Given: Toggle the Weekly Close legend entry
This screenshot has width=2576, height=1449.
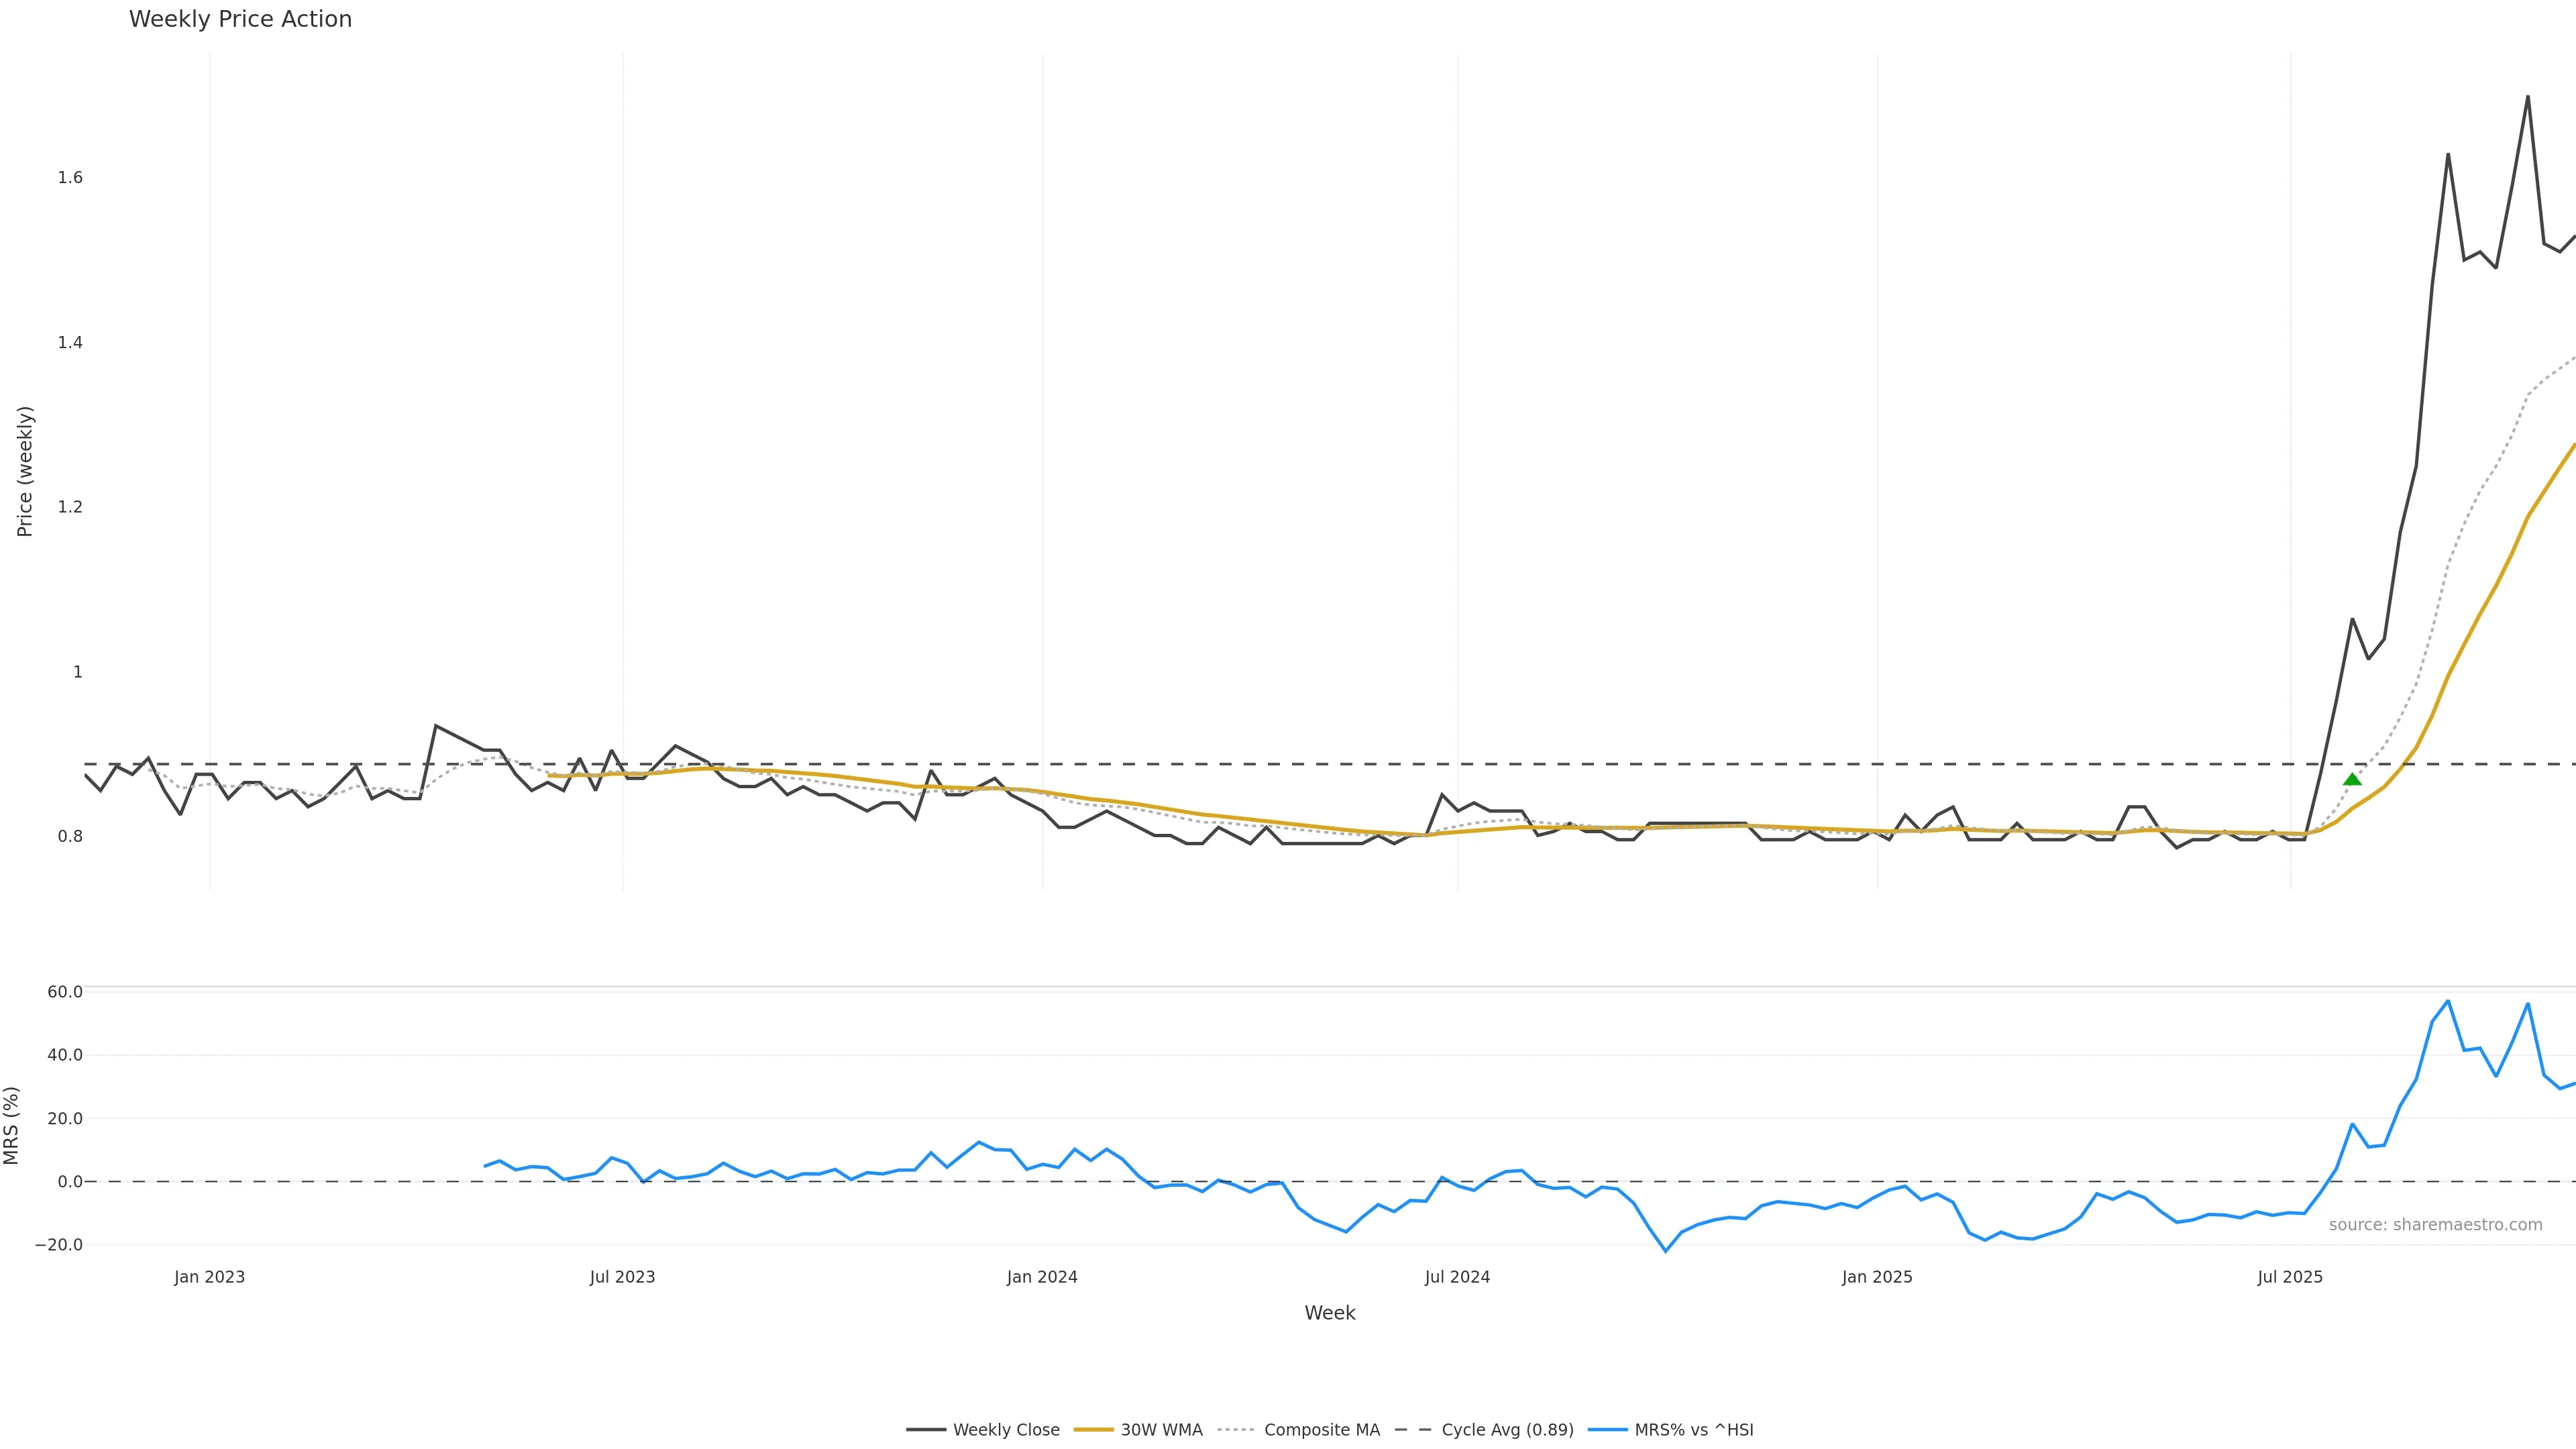Looking at the screenshot, I should pyautogui.click(x=1005, y=1430).
